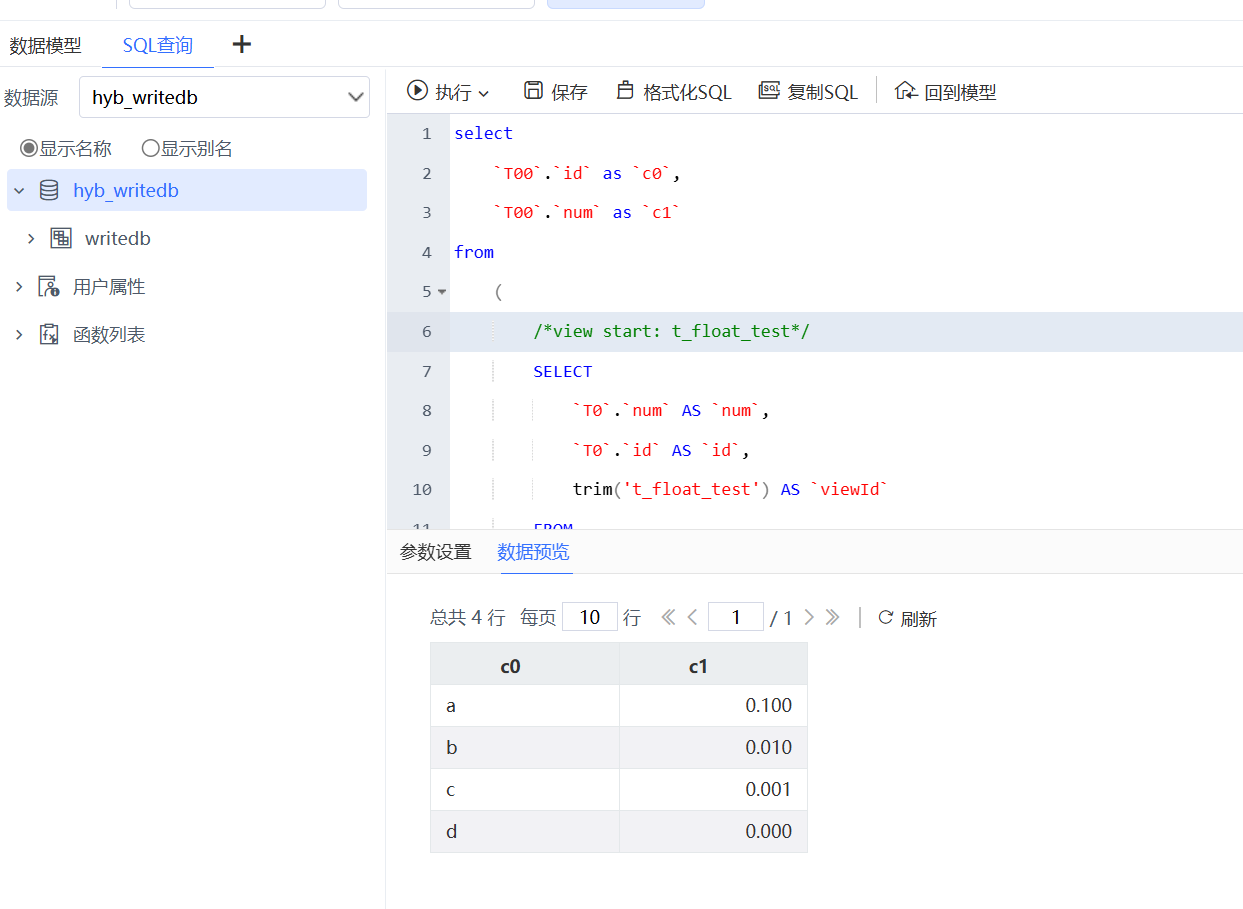
Task: Click the rows-per-page input field
Action: tap(589, 617)
